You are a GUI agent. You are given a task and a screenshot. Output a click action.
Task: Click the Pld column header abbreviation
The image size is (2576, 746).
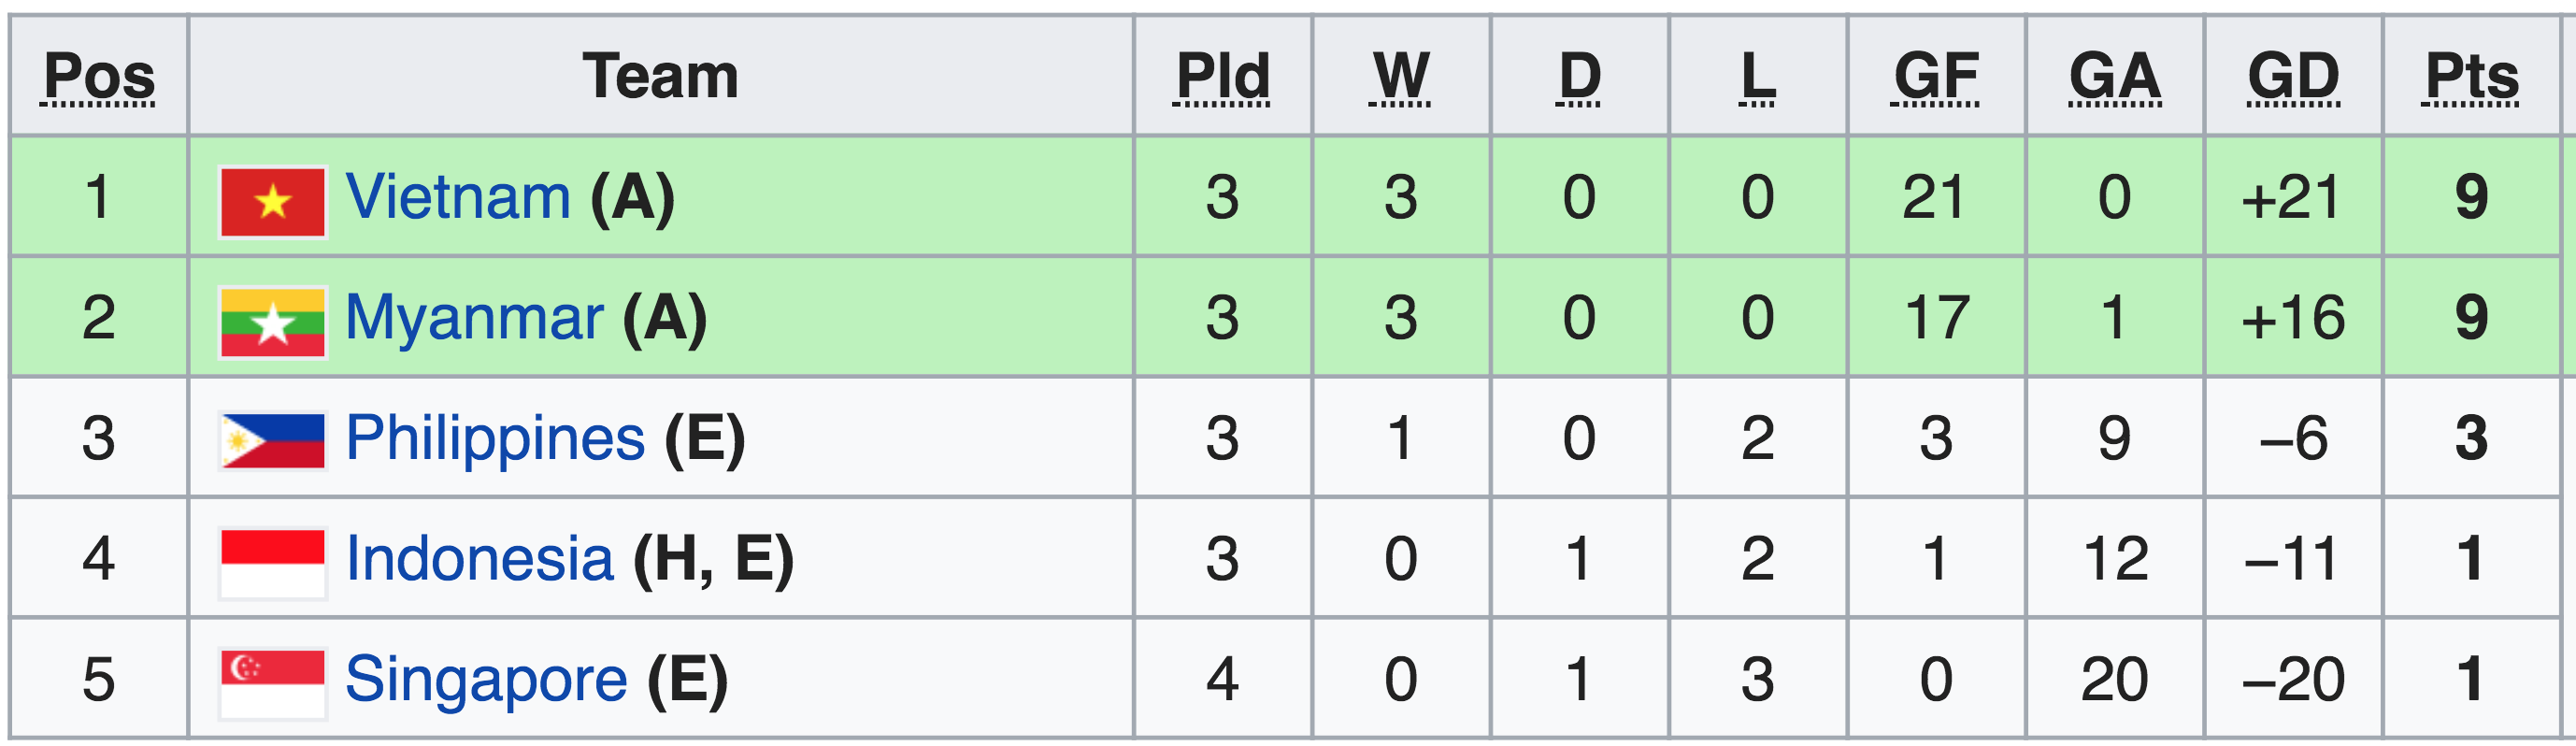click(x=1222, y=77)
